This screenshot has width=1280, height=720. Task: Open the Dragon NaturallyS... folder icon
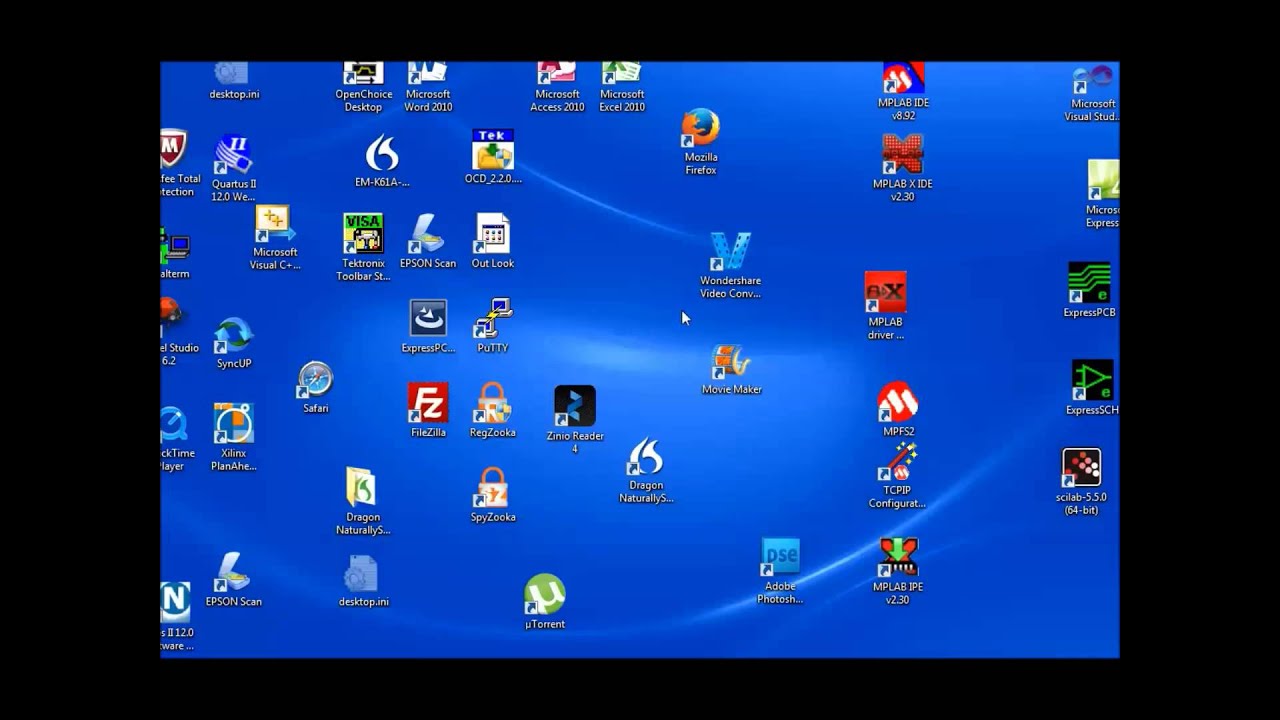(x=362, y=501)
